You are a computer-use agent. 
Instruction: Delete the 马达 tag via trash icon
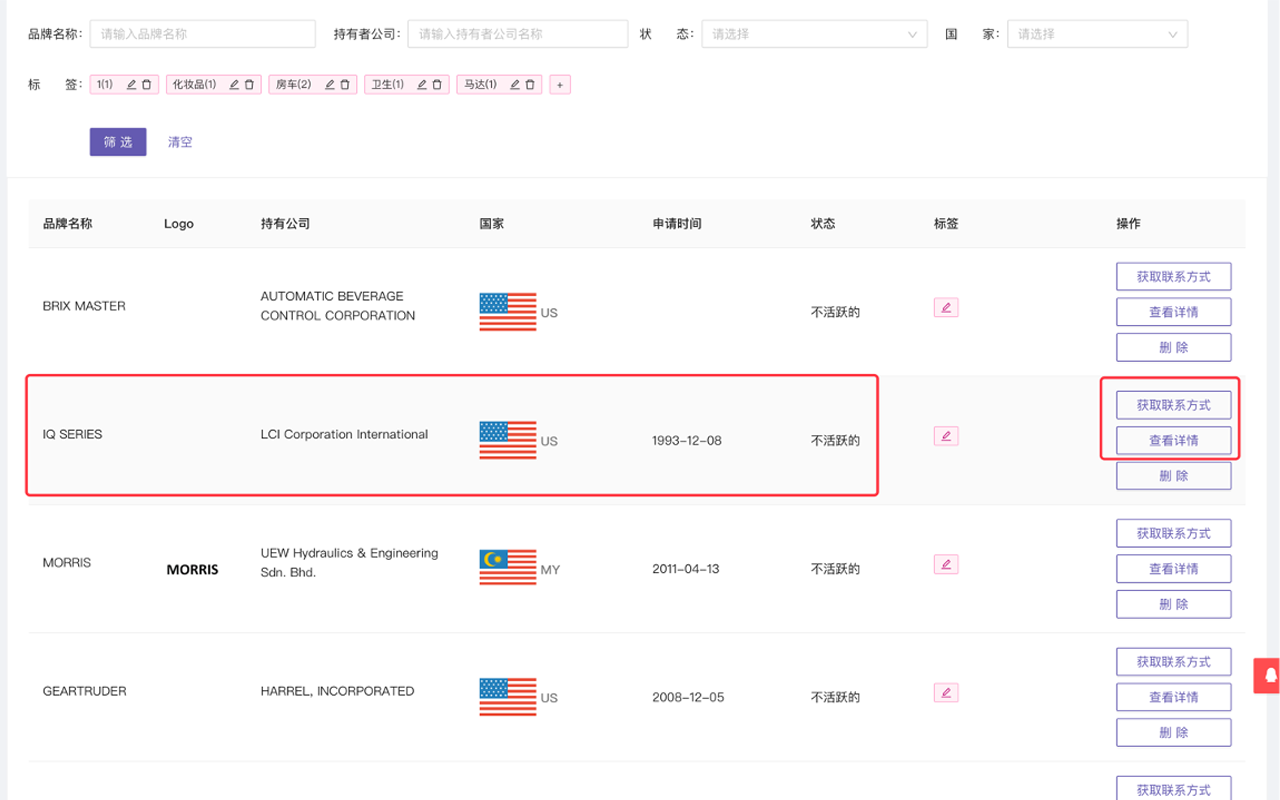[530, 85]
